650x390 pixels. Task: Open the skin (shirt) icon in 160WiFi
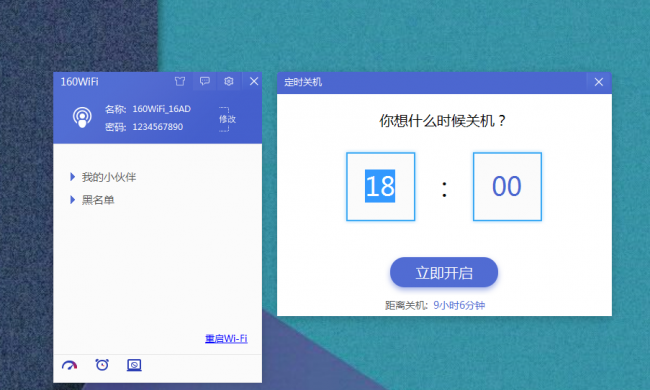pyautogui.click(x=180, y=81)
